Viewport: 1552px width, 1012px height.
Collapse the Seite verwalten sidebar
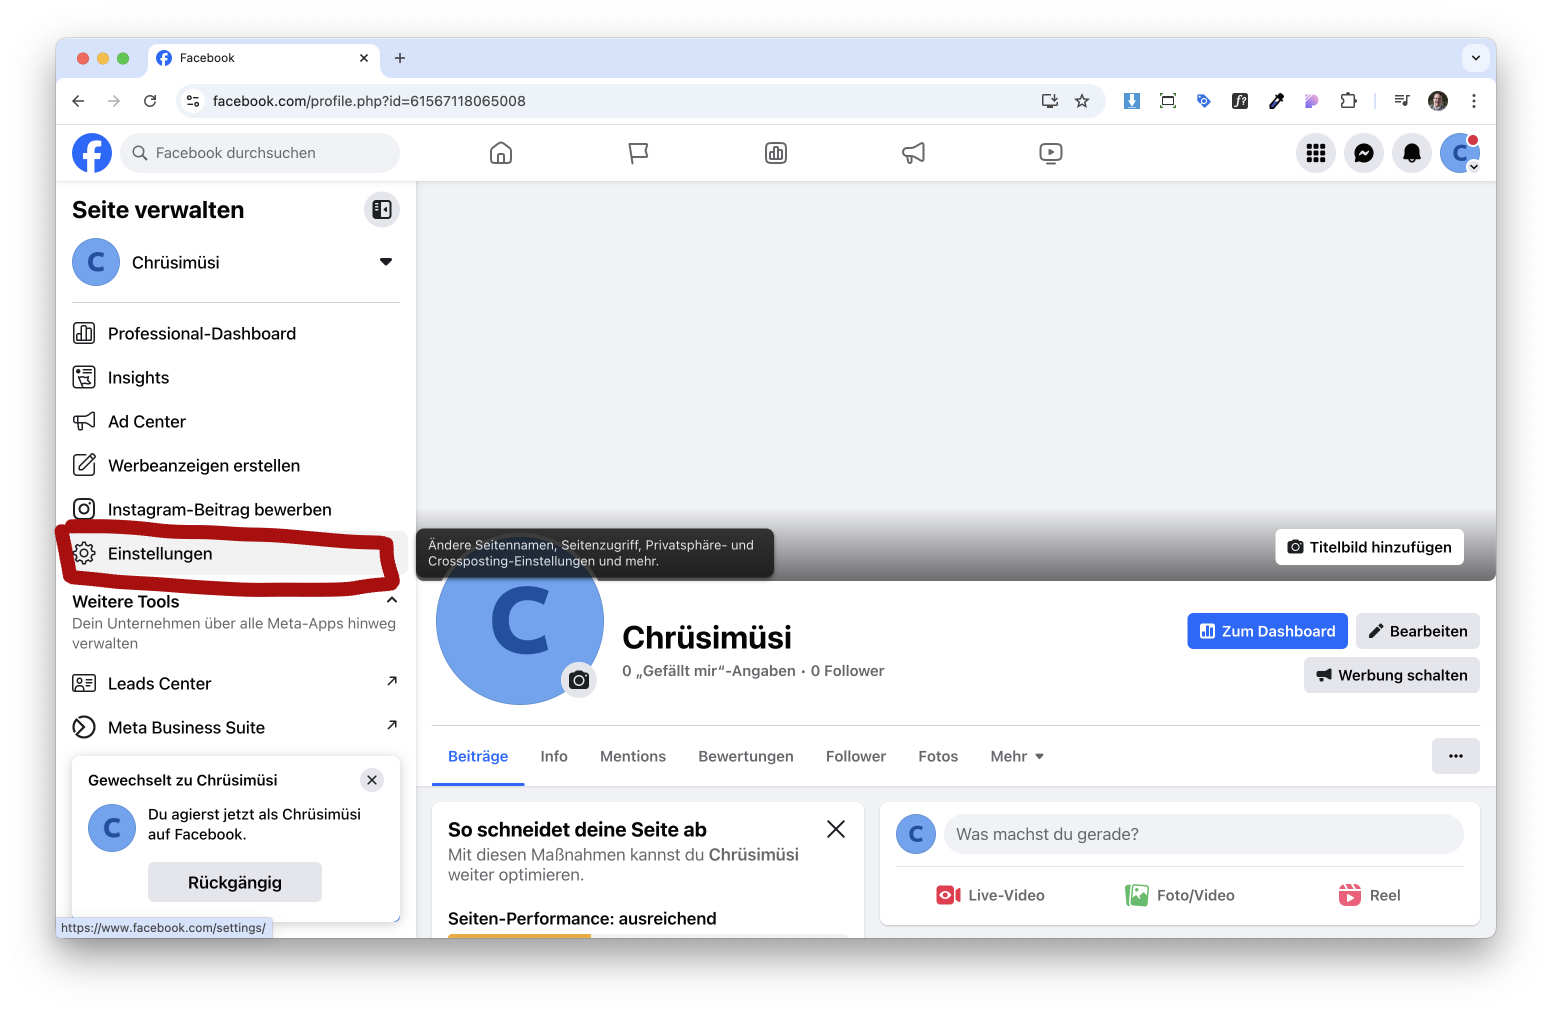click(381, 210)
